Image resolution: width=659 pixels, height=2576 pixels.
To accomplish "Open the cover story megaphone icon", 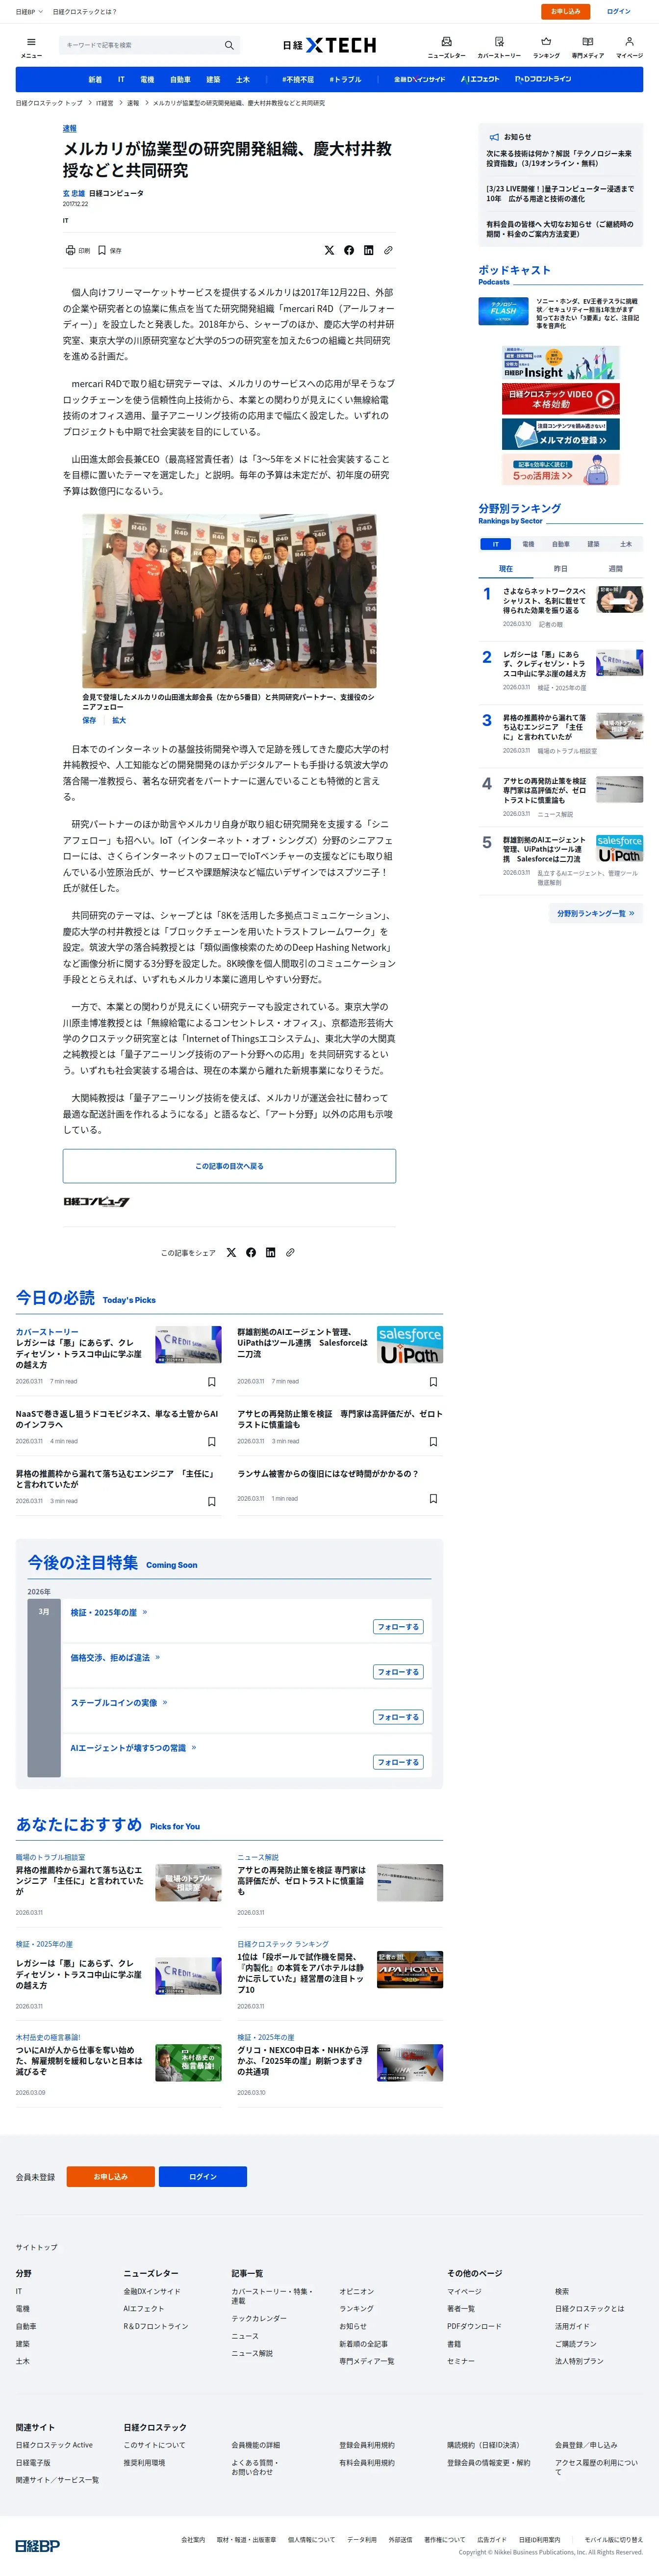I will 499,42.
